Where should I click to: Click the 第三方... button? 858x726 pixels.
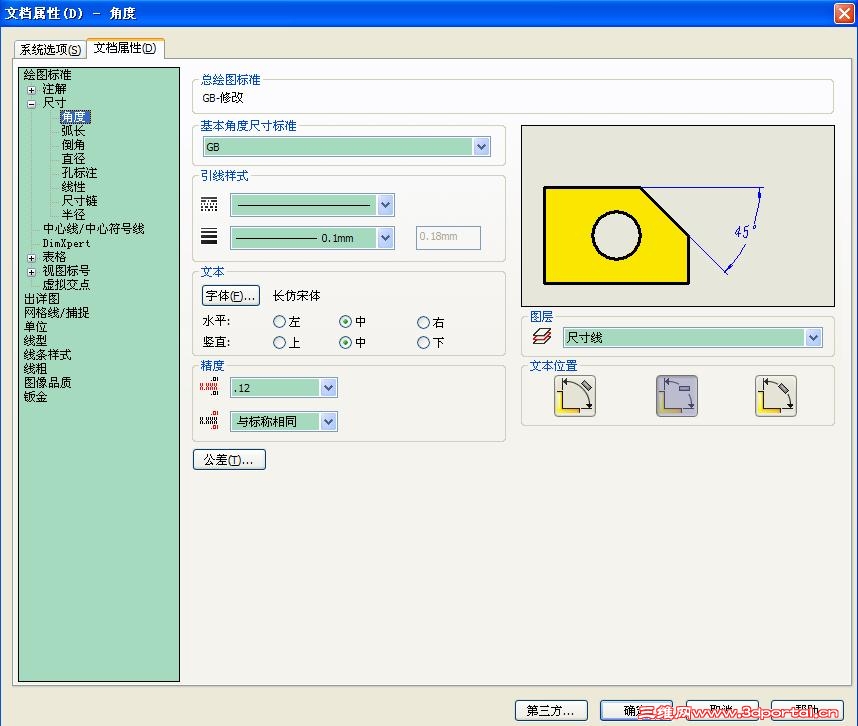[551, 710]
